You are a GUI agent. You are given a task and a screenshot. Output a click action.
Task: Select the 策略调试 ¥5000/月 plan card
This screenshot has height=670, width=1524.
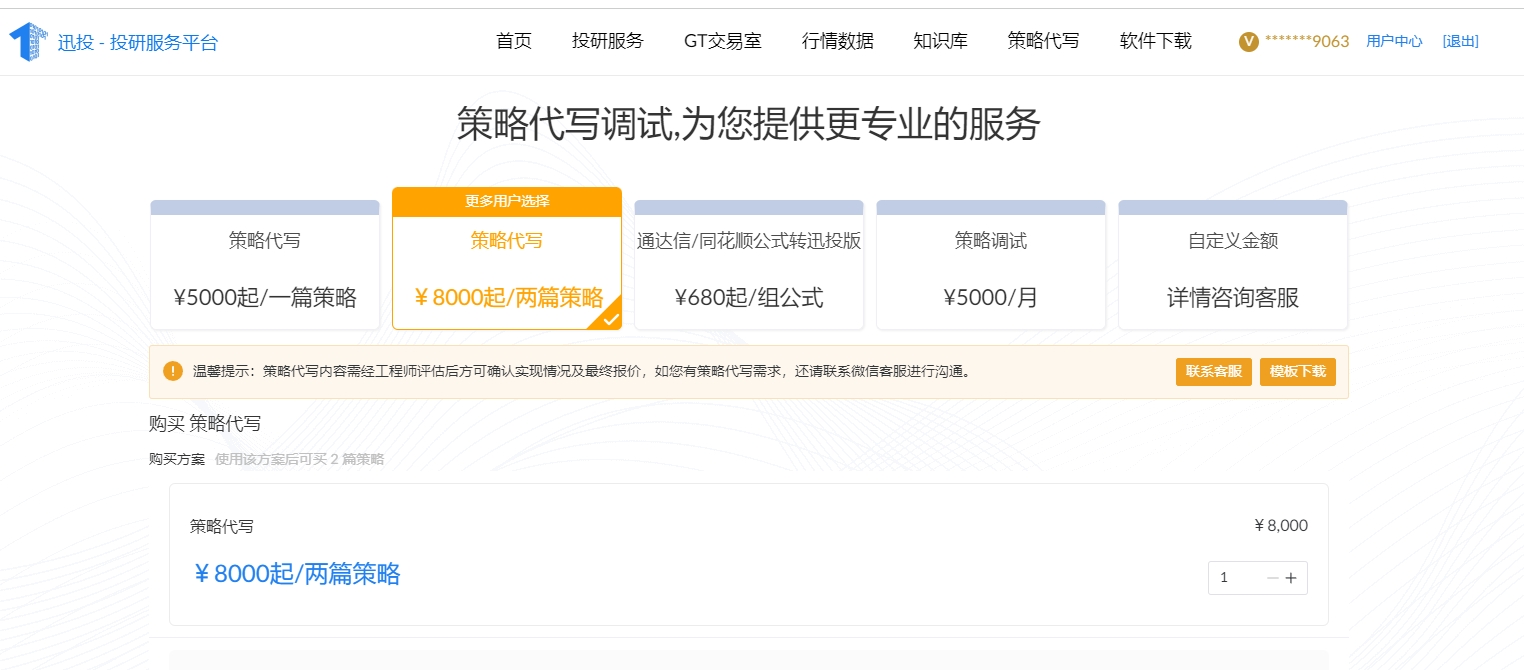pyautogui.click(x=991, y=270)
